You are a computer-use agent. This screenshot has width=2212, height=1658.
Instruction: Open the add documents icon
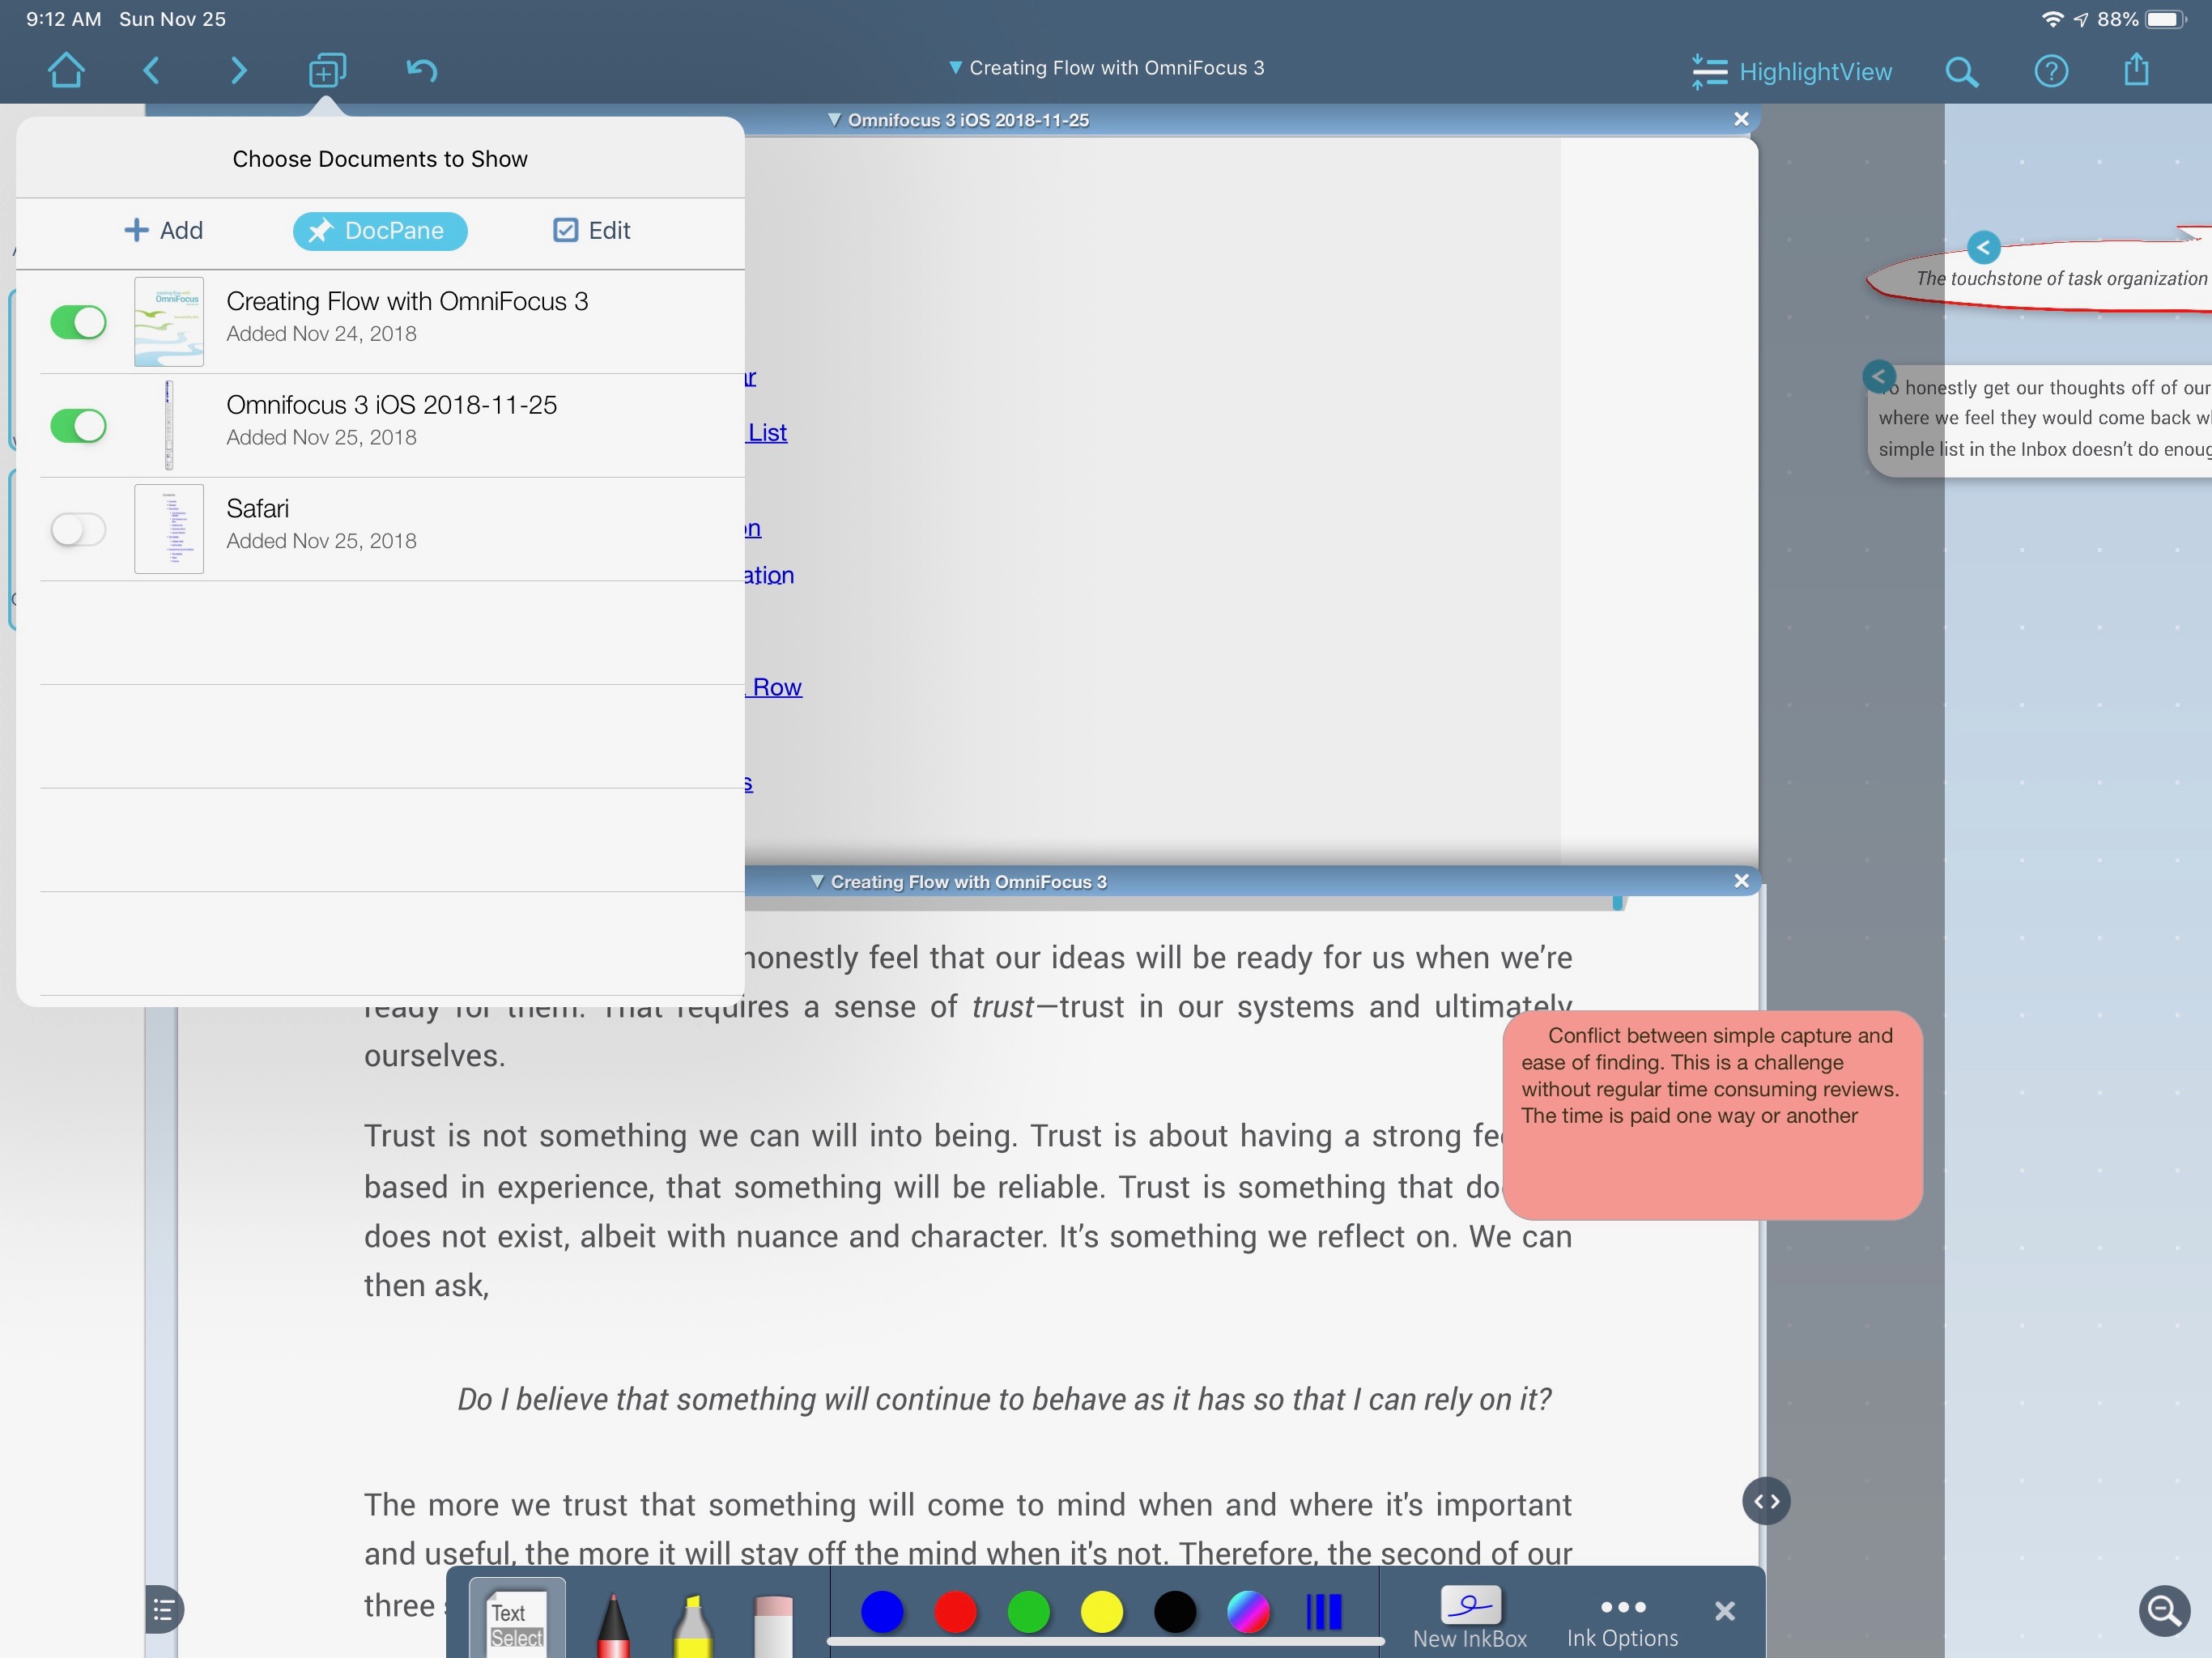(327, 70)
